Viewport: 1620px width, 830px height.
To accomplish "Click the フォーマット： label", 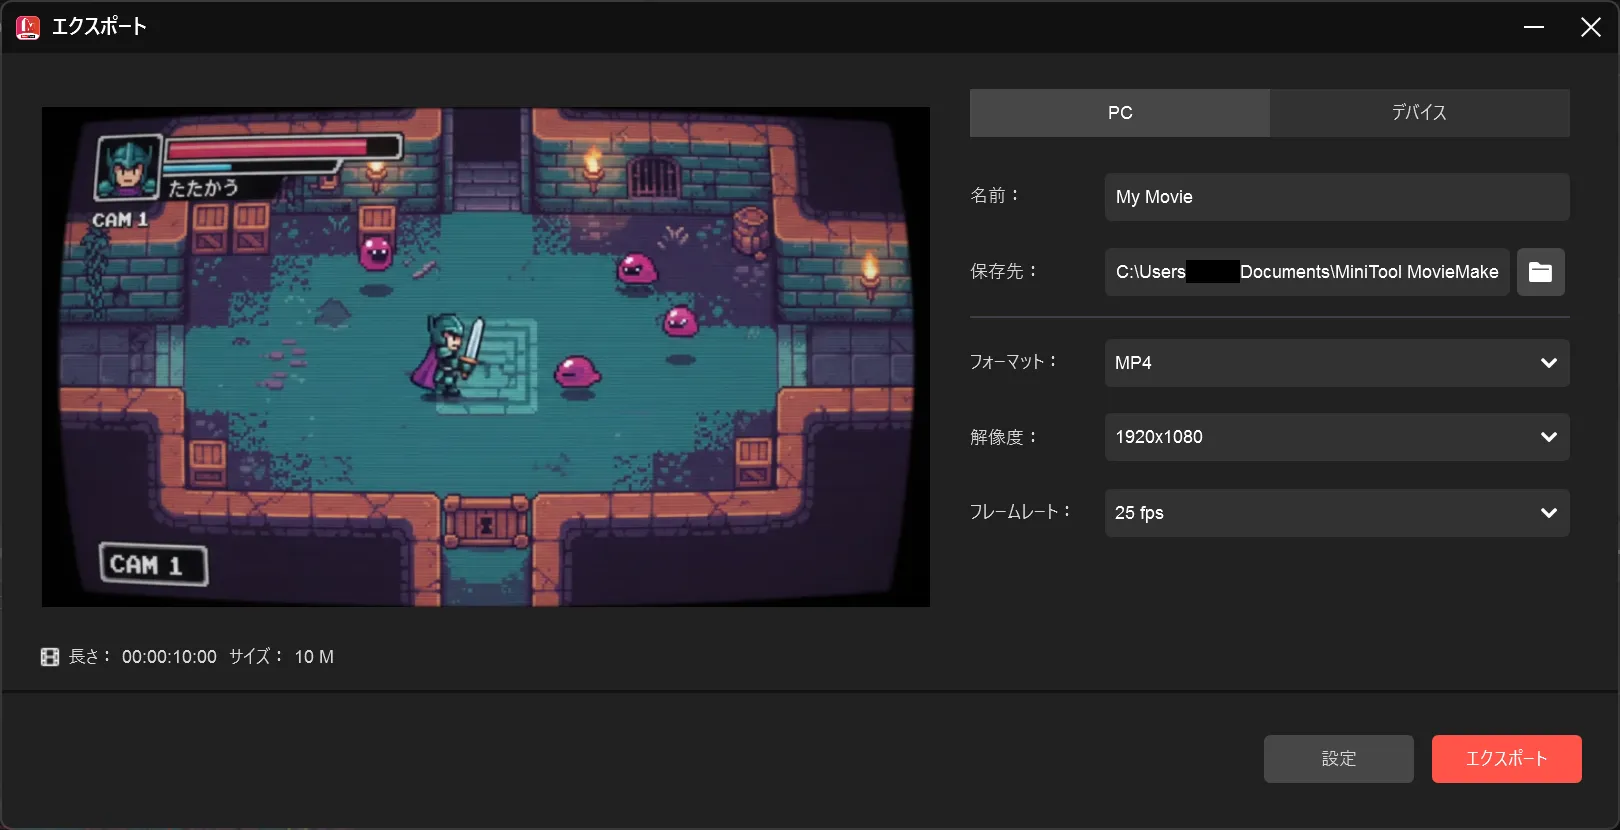I will point(1013,362).
